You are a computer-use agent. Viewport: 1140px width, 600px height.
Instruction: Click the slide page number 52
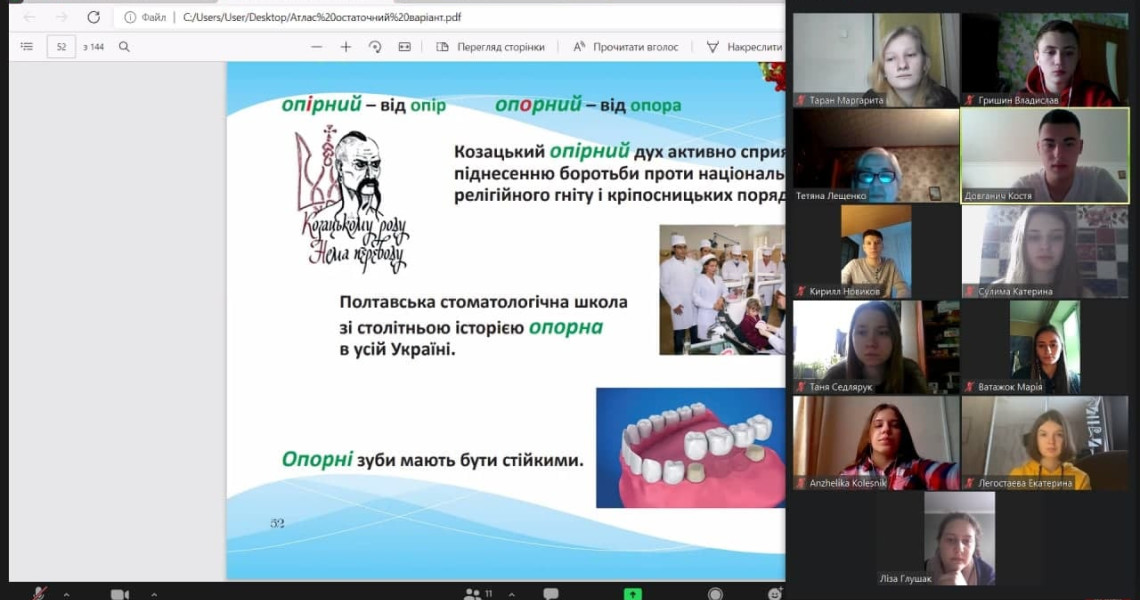pos(277,523)
